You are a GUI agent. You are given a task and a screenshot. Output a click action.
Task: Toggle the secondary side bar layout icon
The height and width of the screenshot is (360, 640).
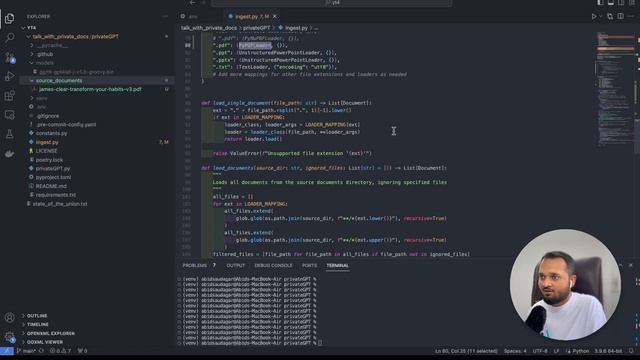(x=621, y=2)
